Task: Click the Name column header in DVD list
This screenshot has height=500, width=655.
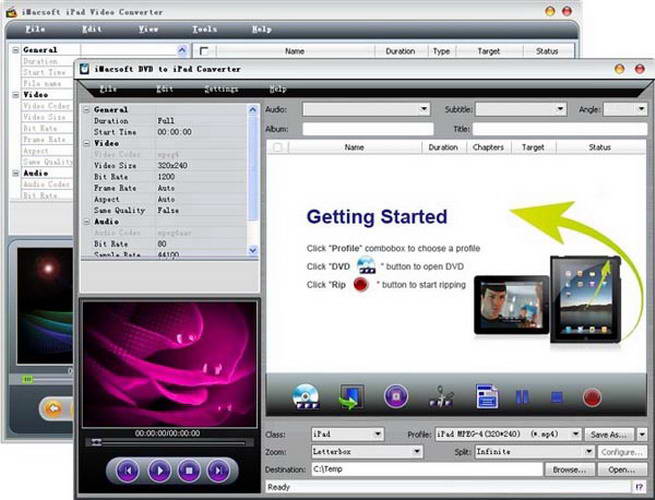Action: (x=355, y=147)
